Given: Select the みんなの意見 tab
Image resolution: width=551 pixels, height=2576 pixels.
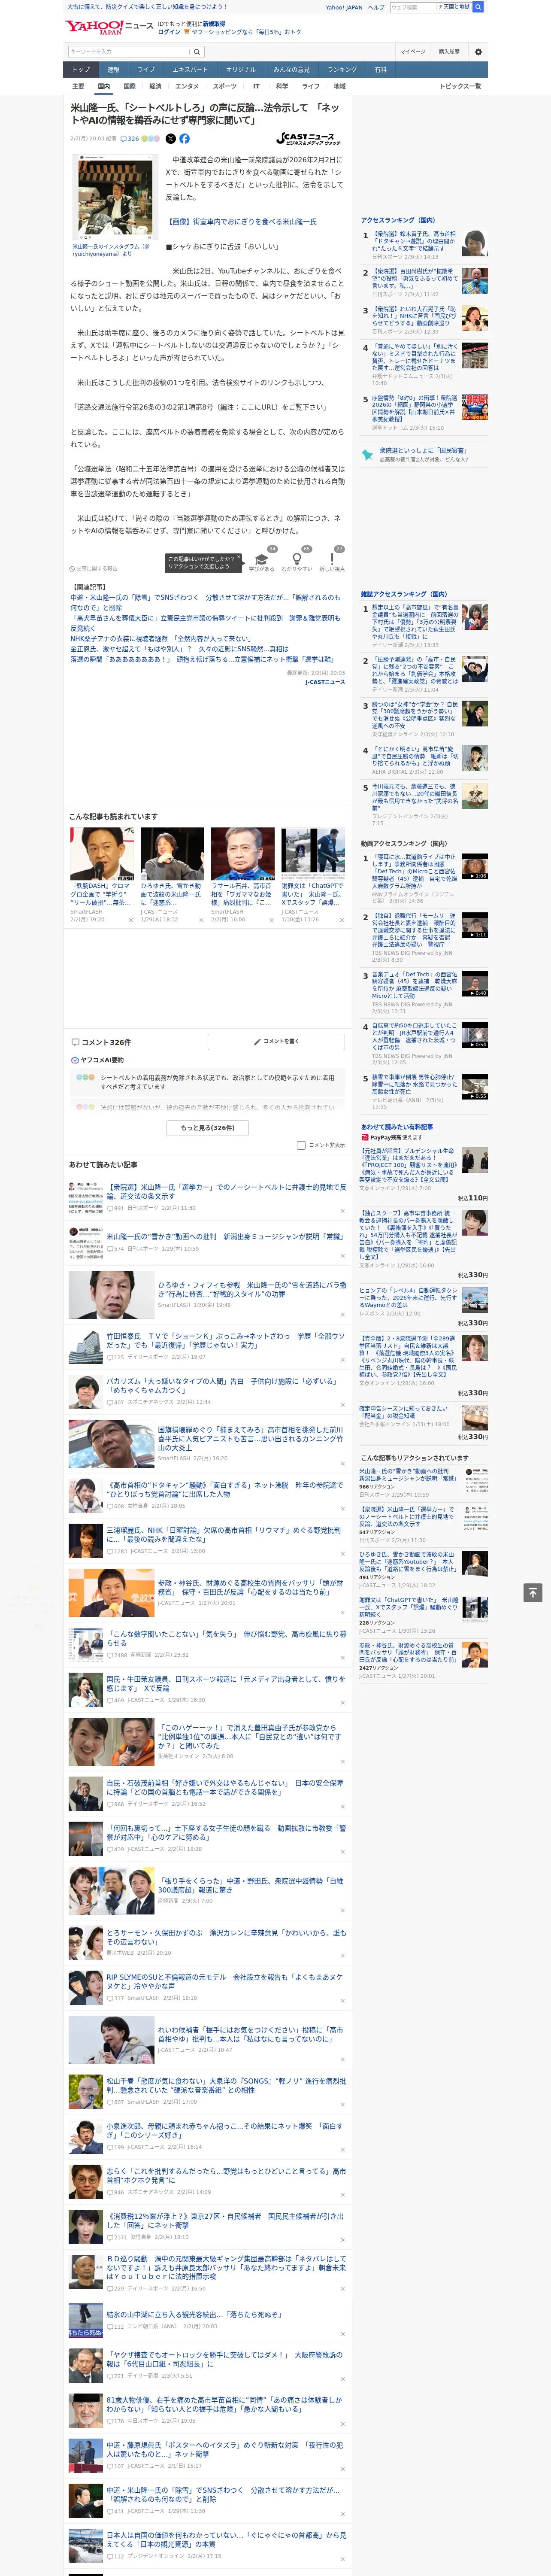Looking at the screenshot, I should click(x=292, y=70).
